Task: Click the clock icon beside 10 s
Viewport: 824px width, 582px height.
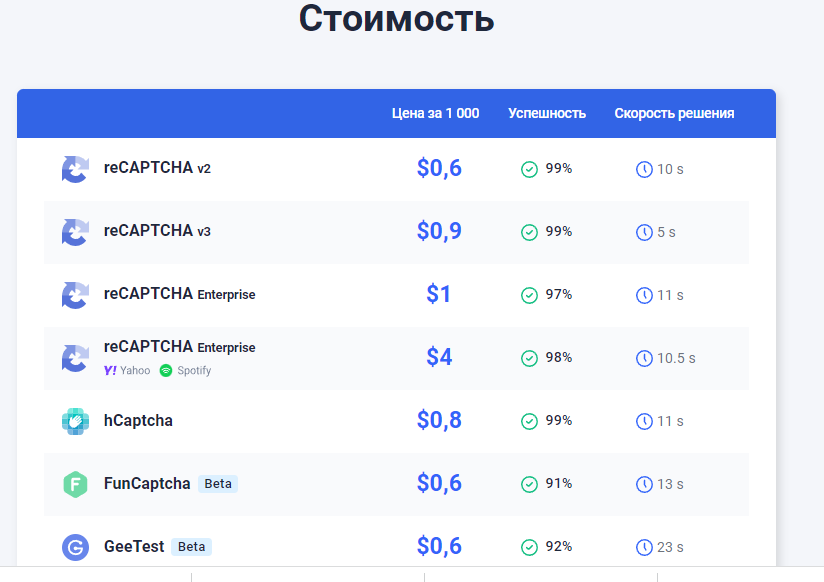Action: click(644, 169)
